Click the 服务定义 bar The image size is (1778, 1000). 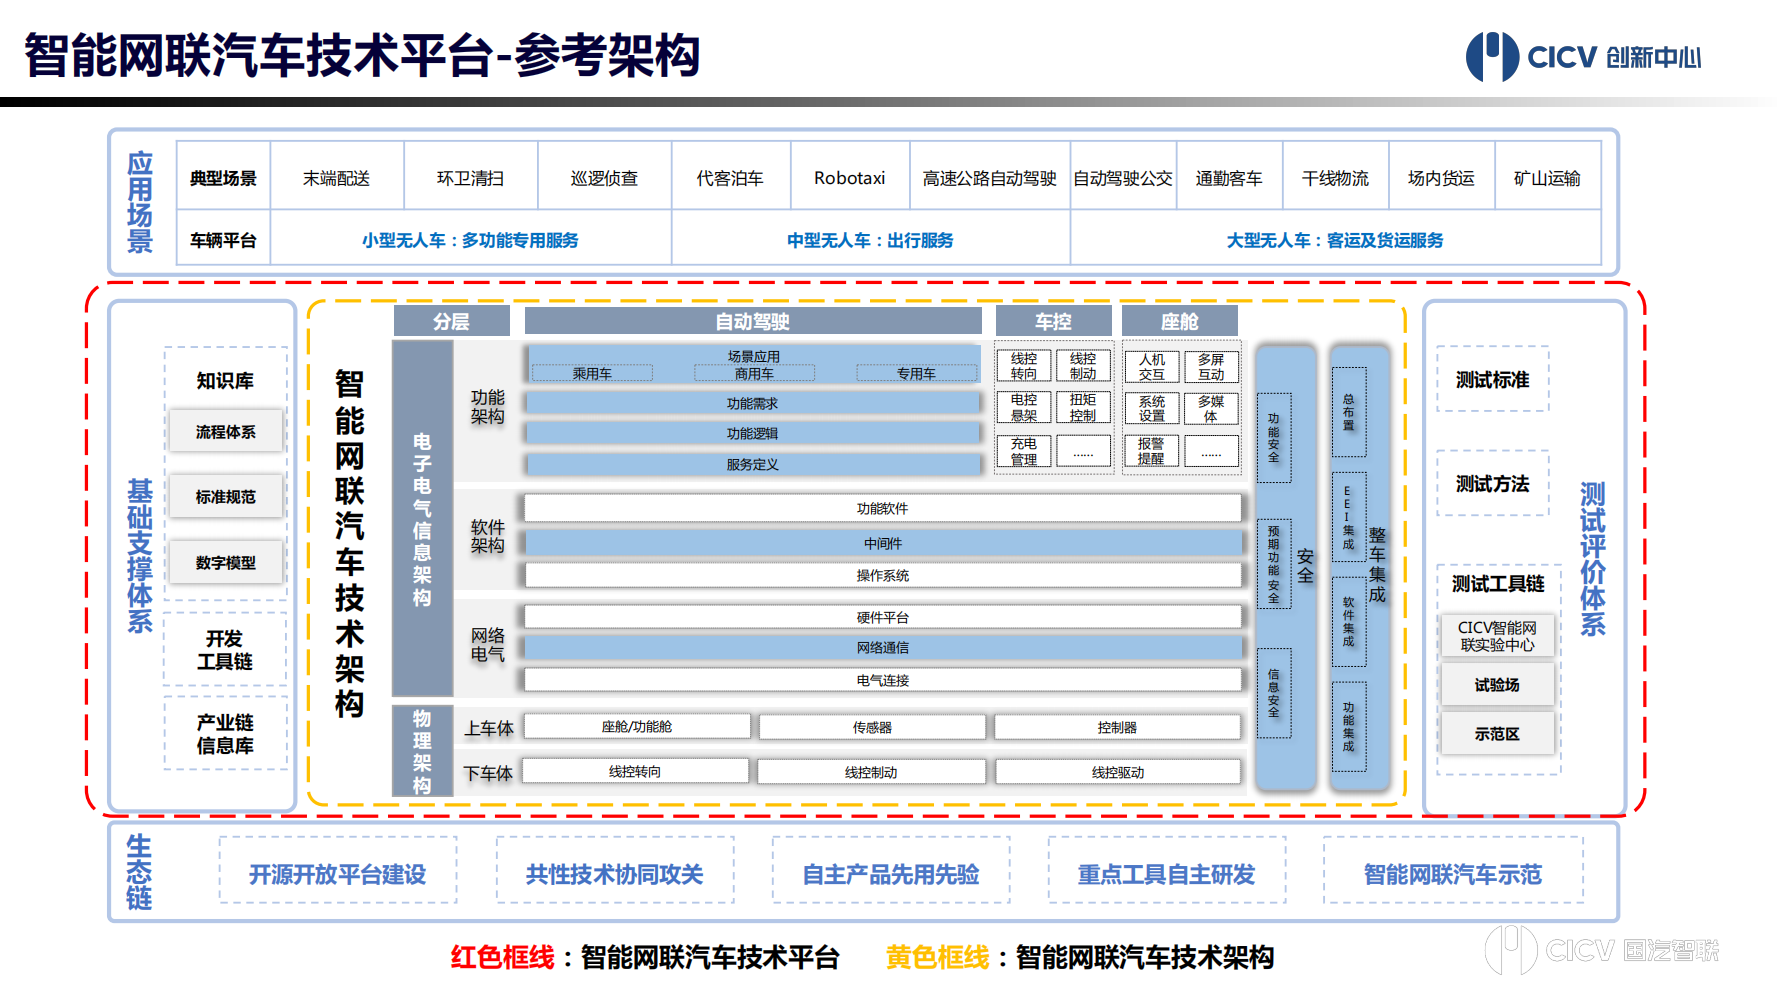click(x=752, y=464)
